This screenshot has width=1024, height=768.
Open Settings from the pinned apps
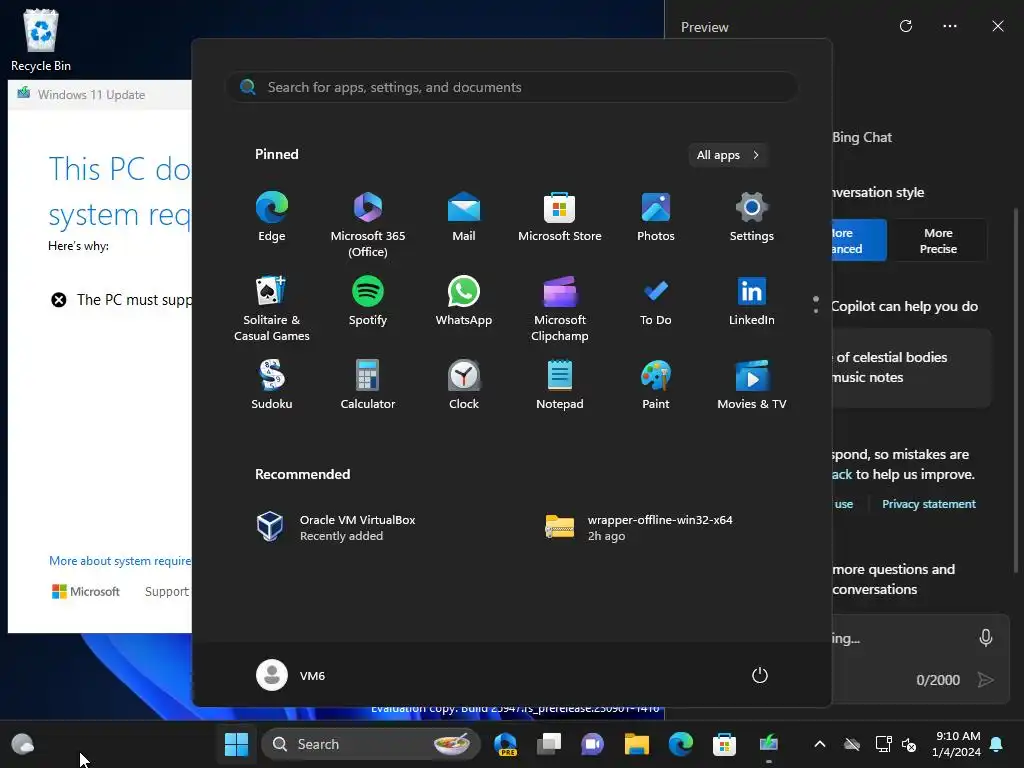pos(752,217)
